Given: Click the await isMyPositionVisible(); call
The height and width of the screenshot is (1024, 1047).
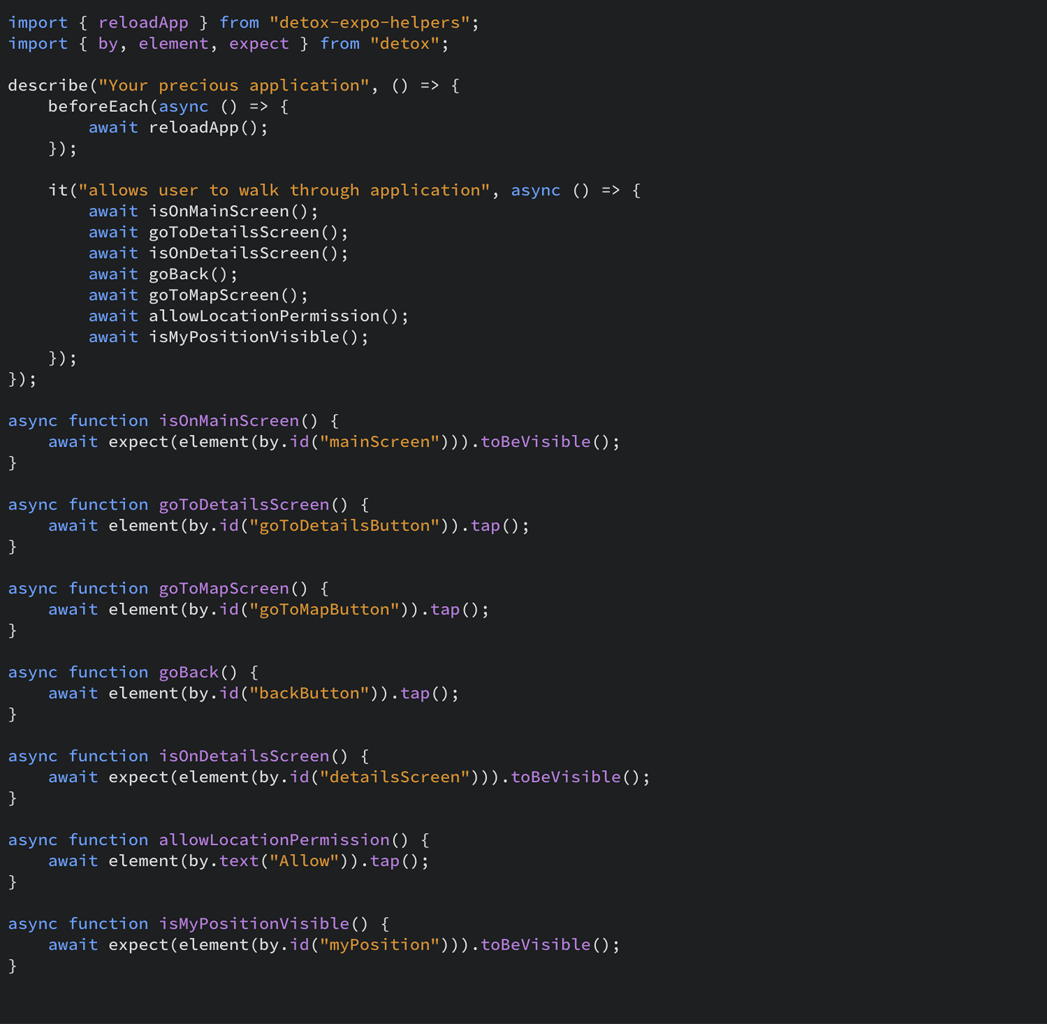Looking at the screenshot, I should [228, 337].
